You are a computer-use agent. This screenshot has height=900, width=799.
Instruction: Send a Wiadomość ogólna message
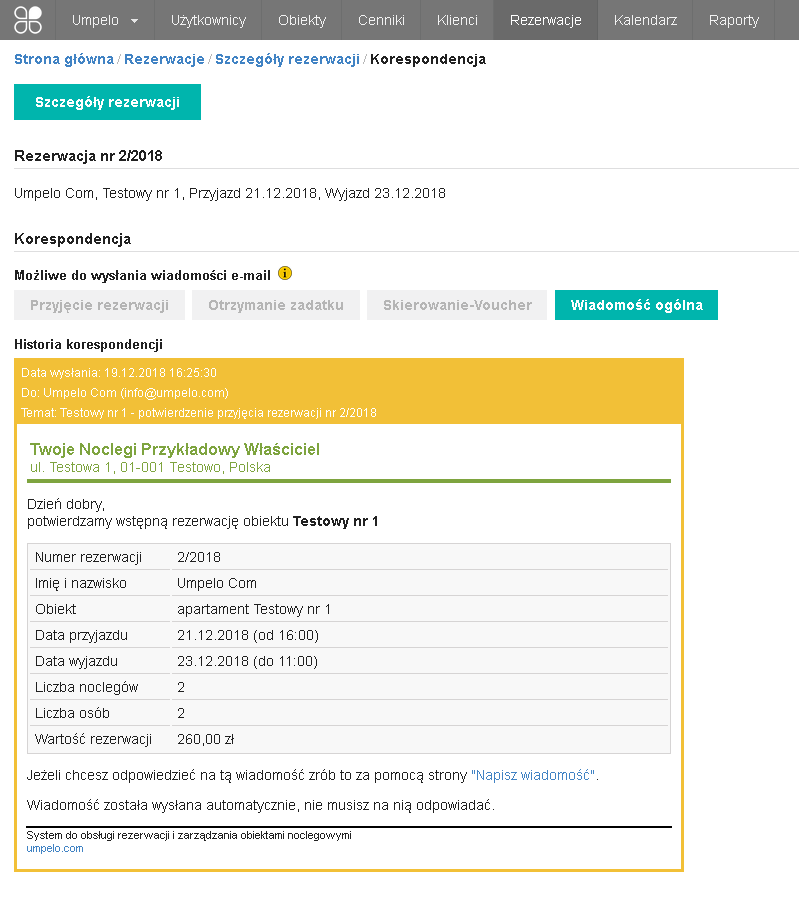pyautogui.click(x=636, y=305)
